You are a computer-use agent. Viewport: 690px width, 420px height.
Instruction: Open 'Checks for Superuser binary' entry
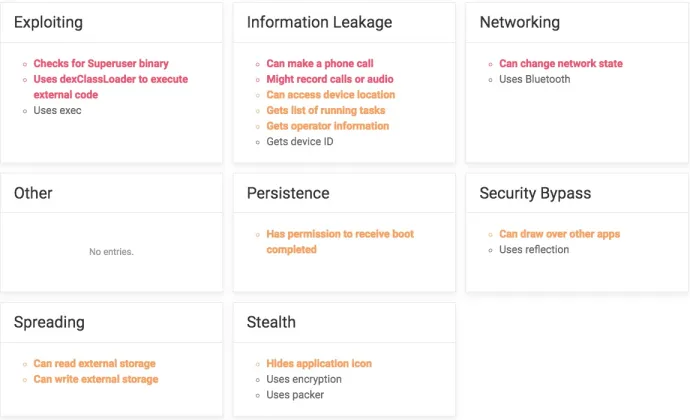(101, 63)
